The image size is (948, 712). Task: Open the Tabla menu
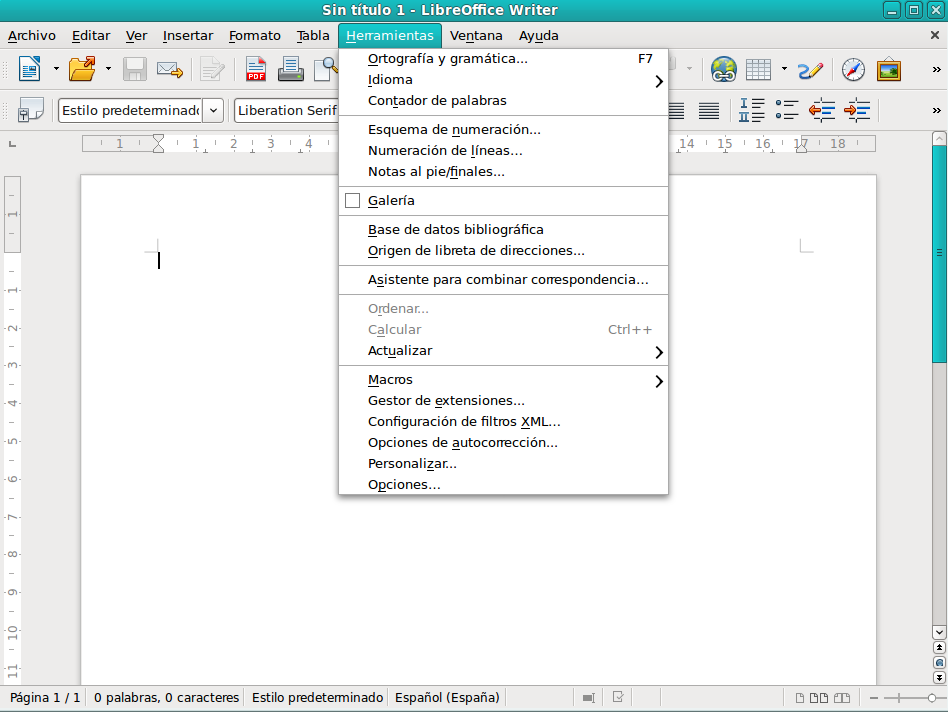pyautogui.click(x=313, y=36)
